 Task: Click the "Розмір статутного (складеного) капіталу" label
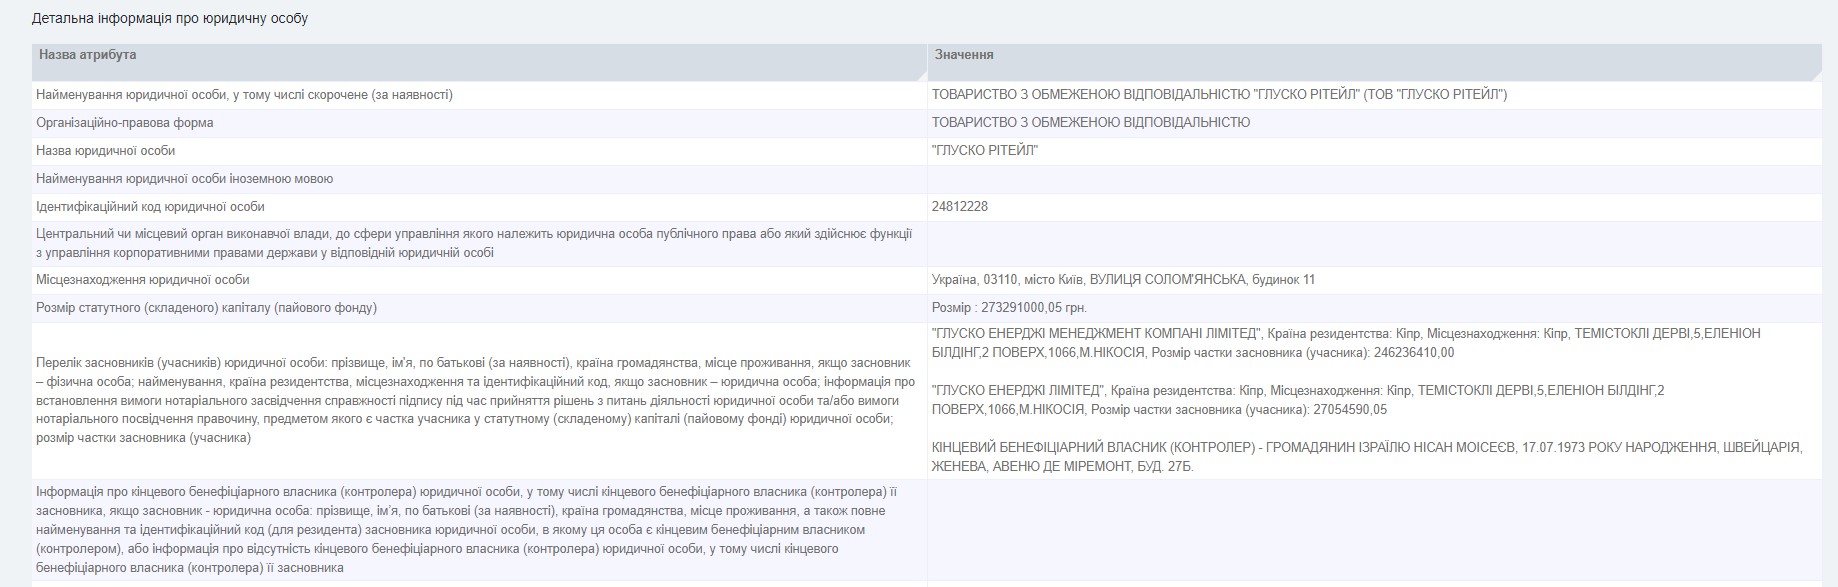pos(206,308)
